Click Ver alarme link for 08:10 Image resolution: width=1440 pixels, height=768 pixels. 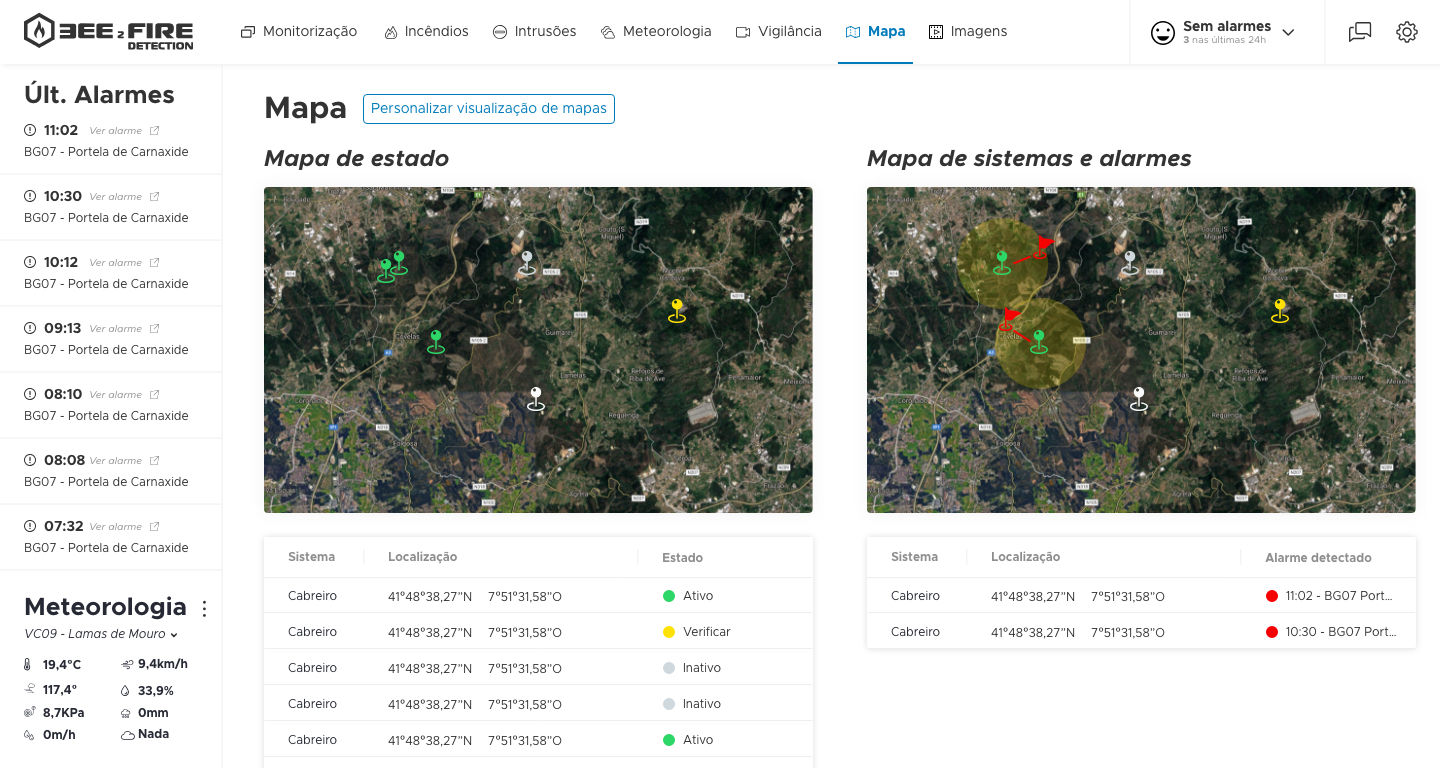click(116, 395)
